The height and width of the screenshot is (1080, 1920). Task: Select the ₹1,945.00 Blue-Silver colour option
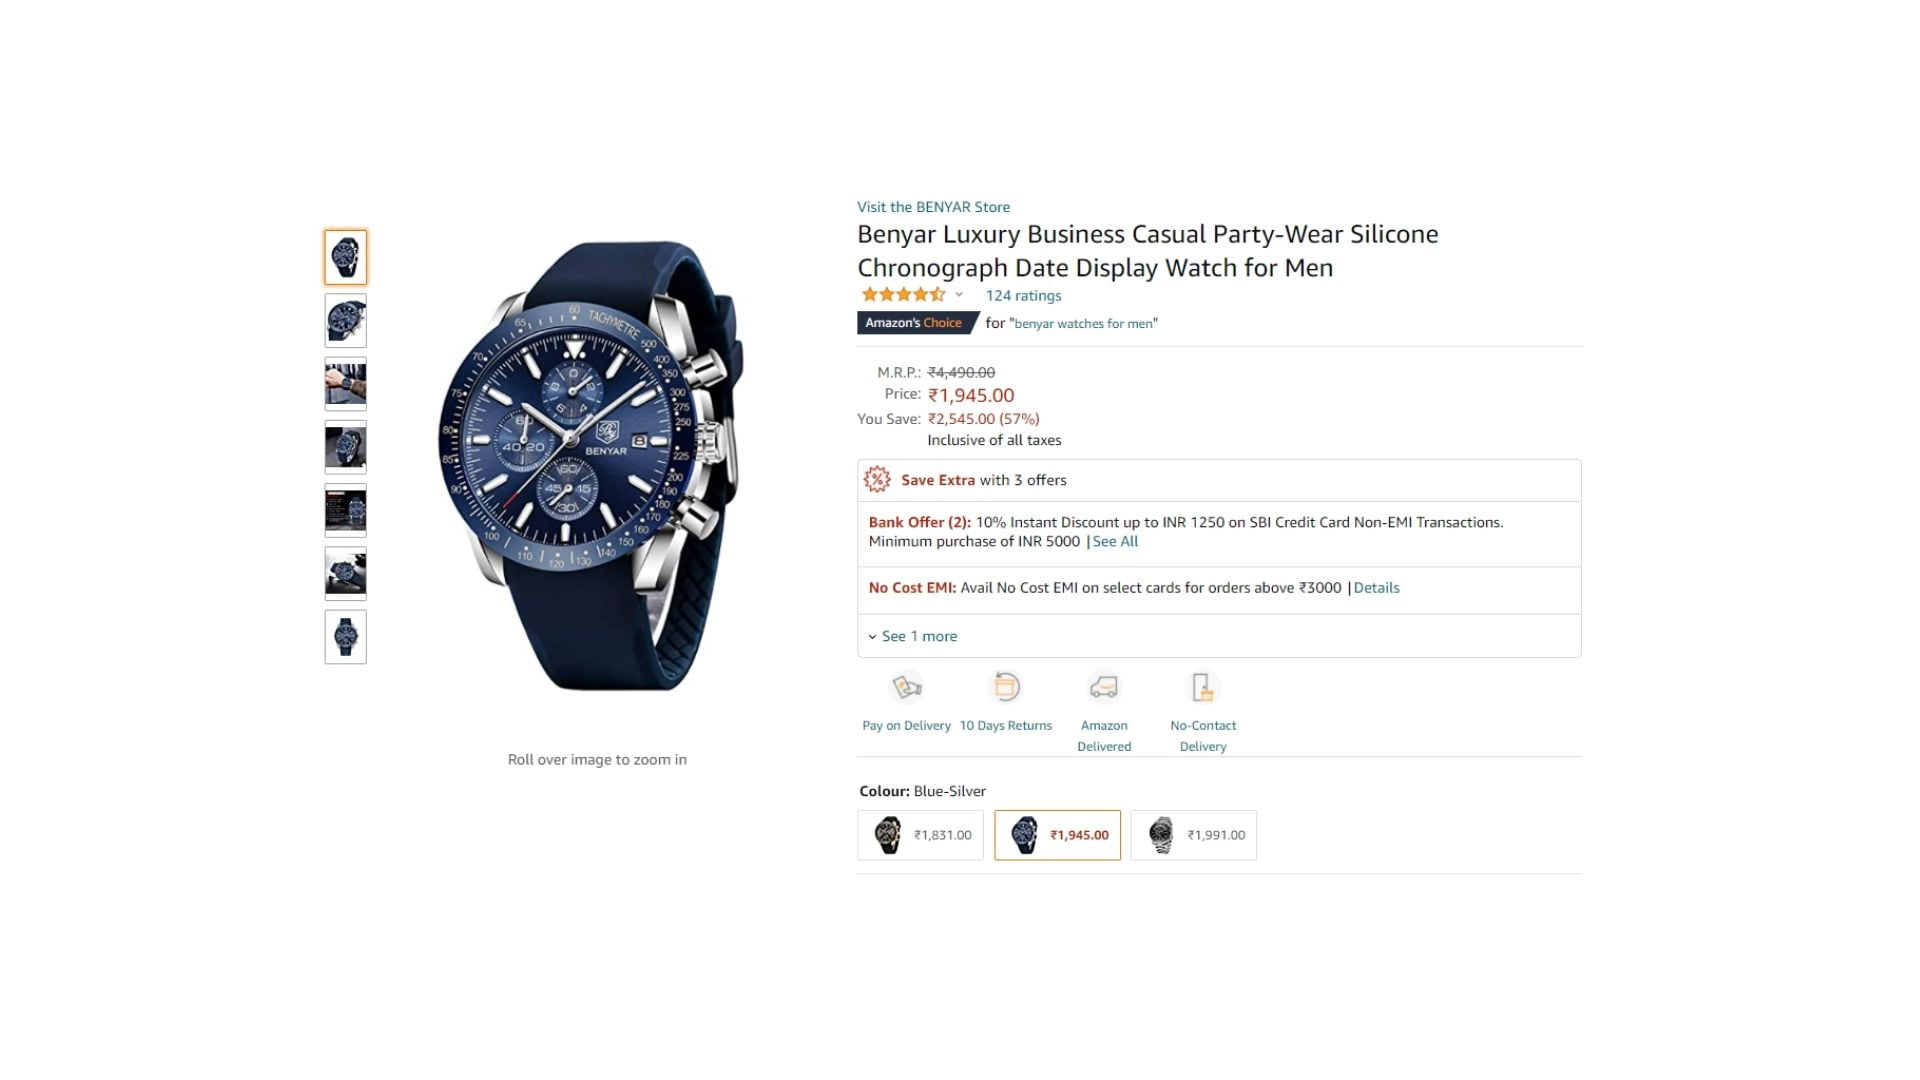point(1057,835)
